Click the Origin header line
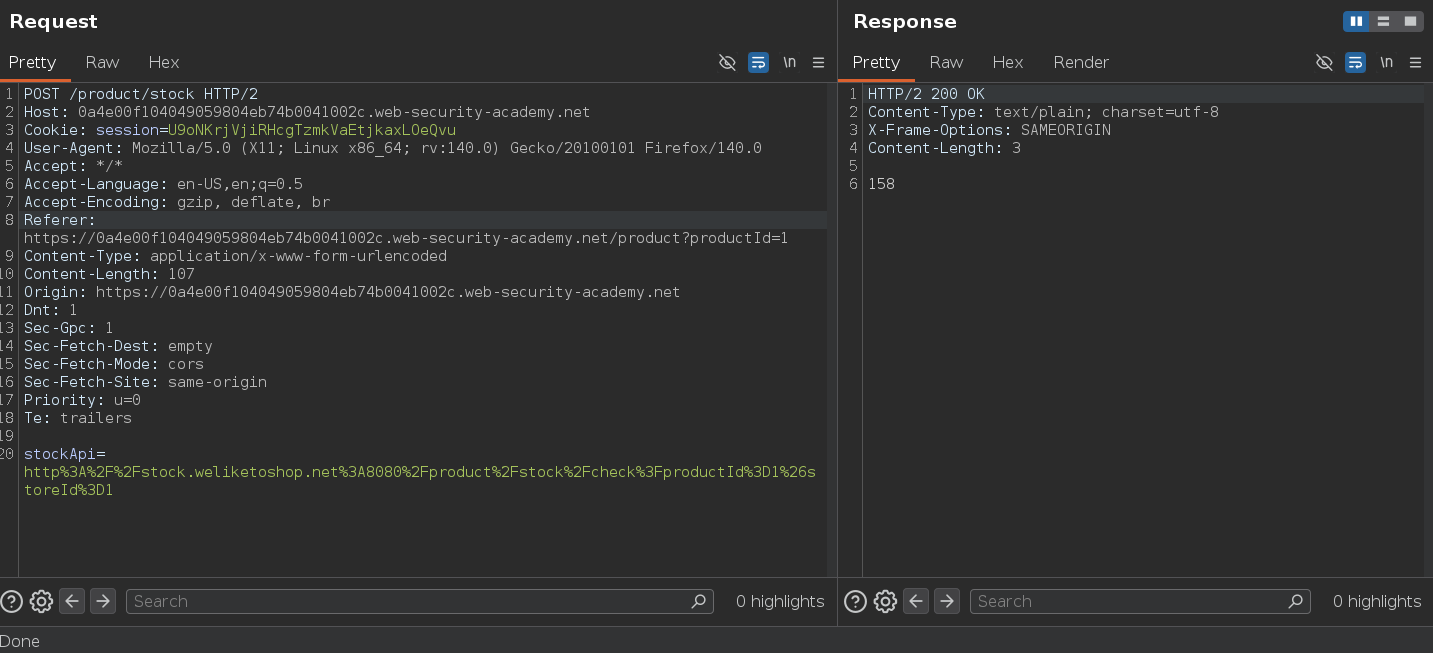 pyautogui.click(x=352, y=292)
